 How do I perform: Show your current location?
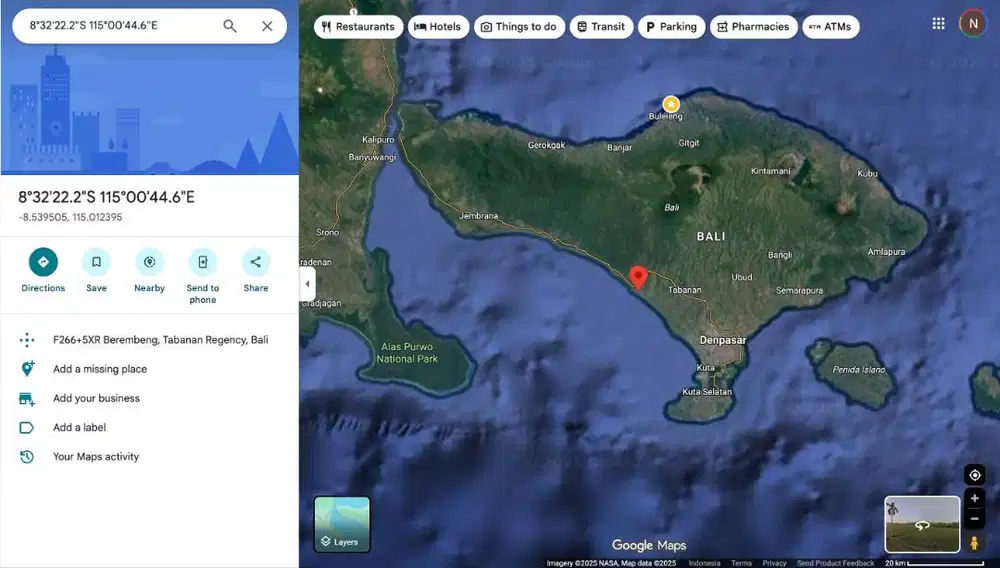point(974,475)
